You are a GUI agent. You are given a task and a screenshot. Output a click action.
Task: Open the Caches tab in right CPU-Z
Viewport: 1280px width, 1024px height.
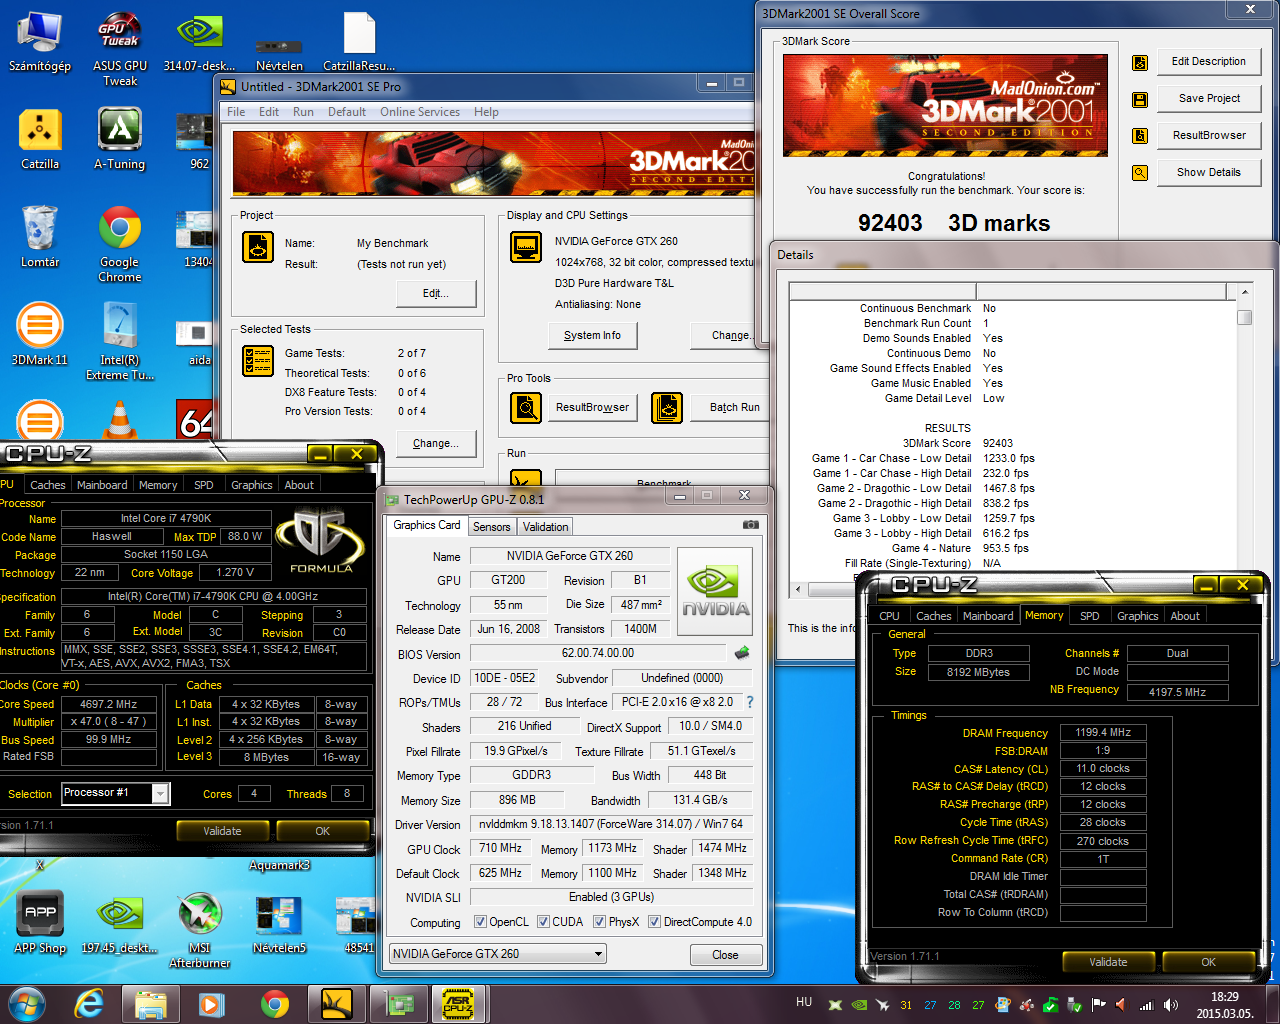[933, 616]
